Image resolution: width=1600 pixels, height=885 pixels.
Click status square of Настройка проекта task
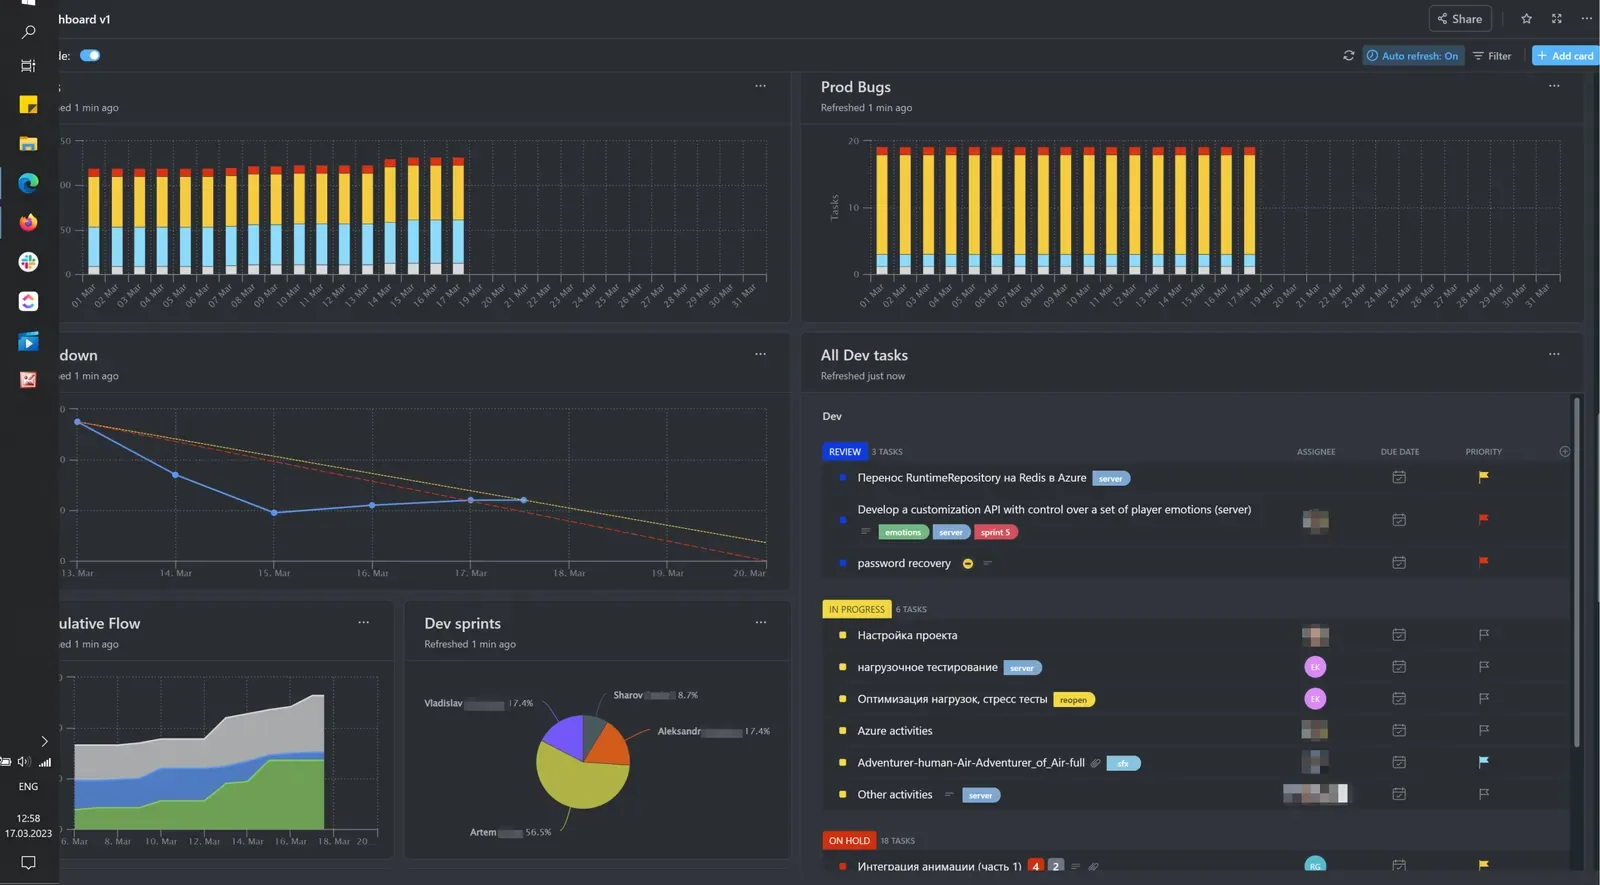pyautogui.click(x=843, y=635)
